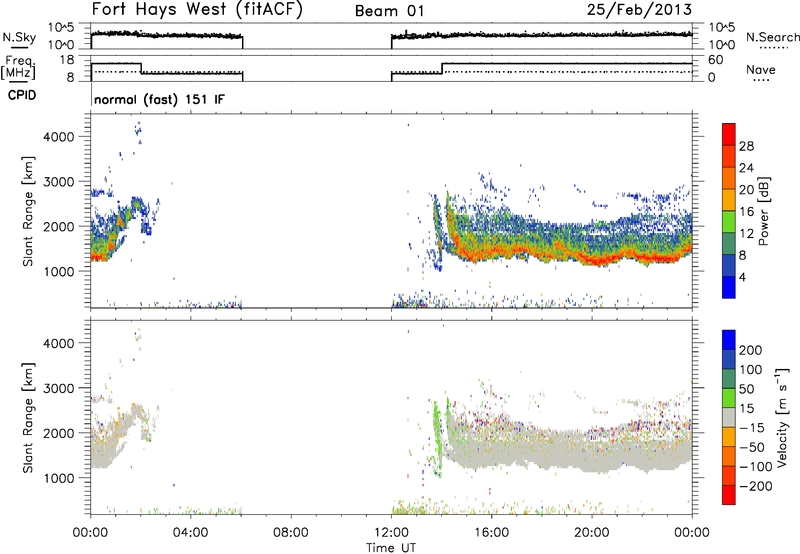
Task: Click the '4000' tick on Power panel
Action: click(59, 137)
